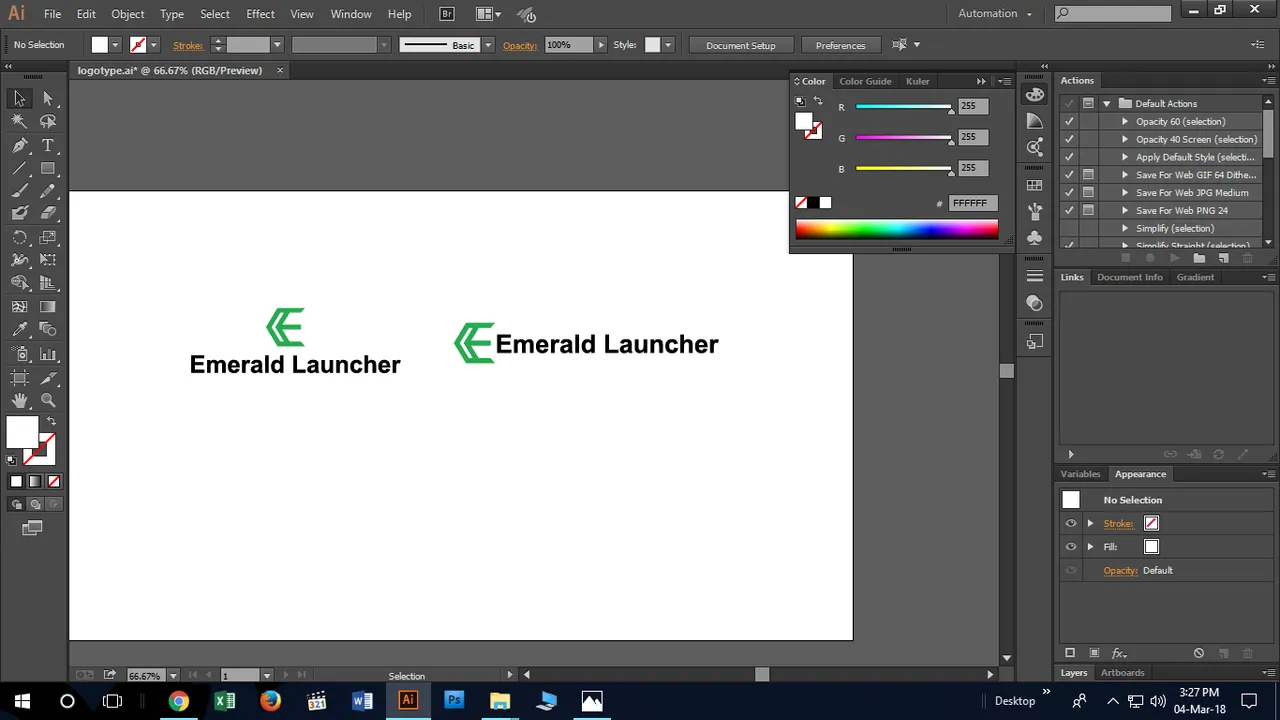The height and width of the screenshot is (720, 1280).
Task: Select the Zoom tool
Action: [x=48, y=400]
